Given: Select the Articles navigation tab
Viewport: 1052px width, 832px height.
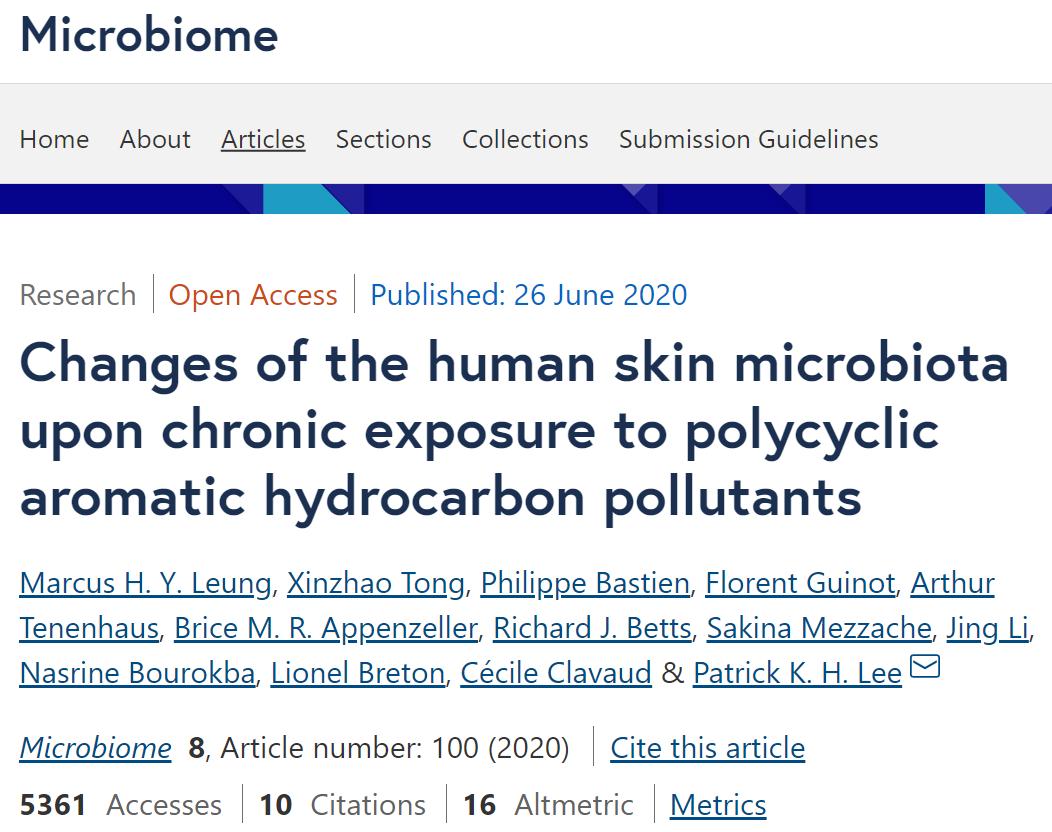Looking at the screenshot, I should click(x=263, y=140).
